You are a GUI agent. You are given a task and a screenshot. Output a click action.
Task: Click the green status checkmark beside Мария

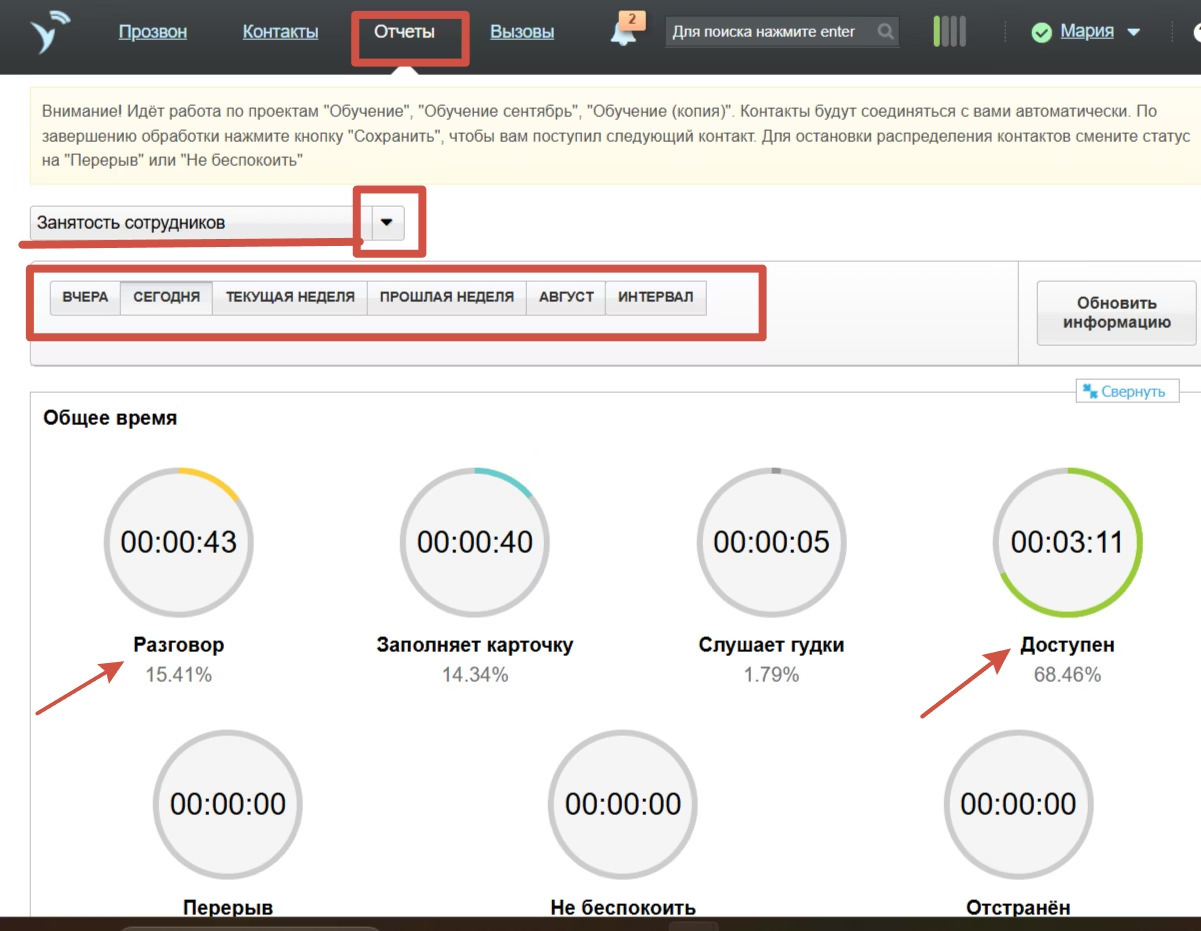click(1042, 33)
